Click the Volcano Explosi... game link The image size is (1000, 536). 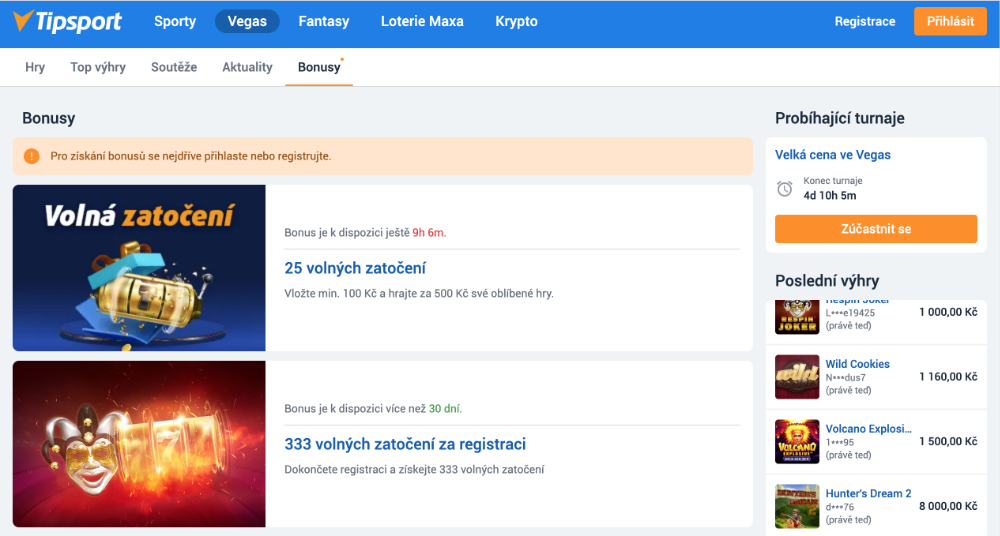click(x=869, y=429)
